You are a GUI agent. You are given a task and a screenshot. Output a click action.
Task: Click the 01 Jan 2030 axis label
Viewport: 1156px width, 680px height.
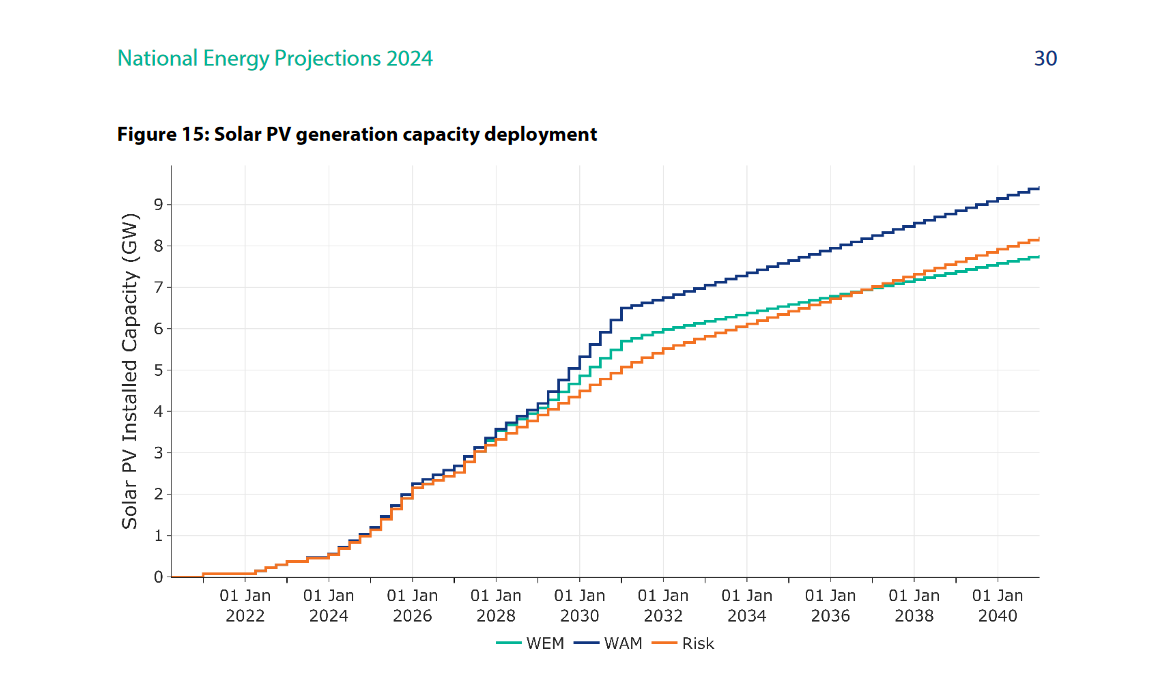pyautogui.click(x=579, y=606)
